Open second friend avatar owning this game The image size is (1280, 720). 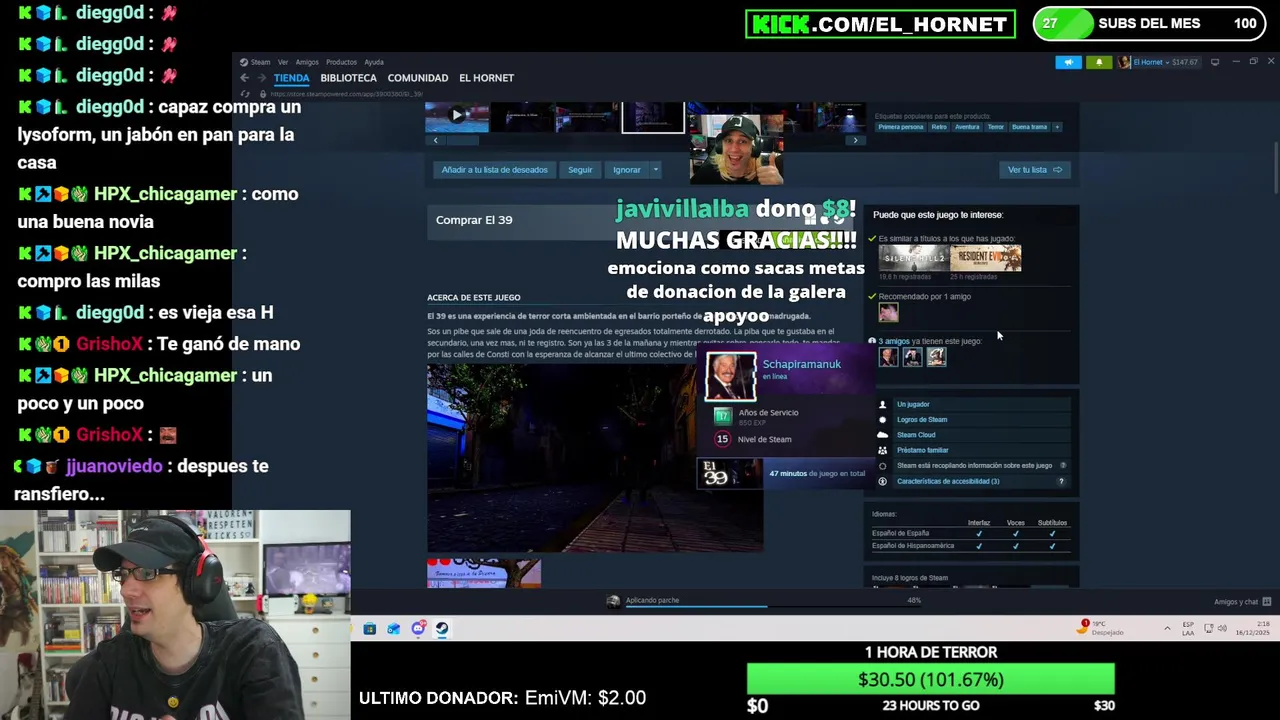click(x=912, y=356)
